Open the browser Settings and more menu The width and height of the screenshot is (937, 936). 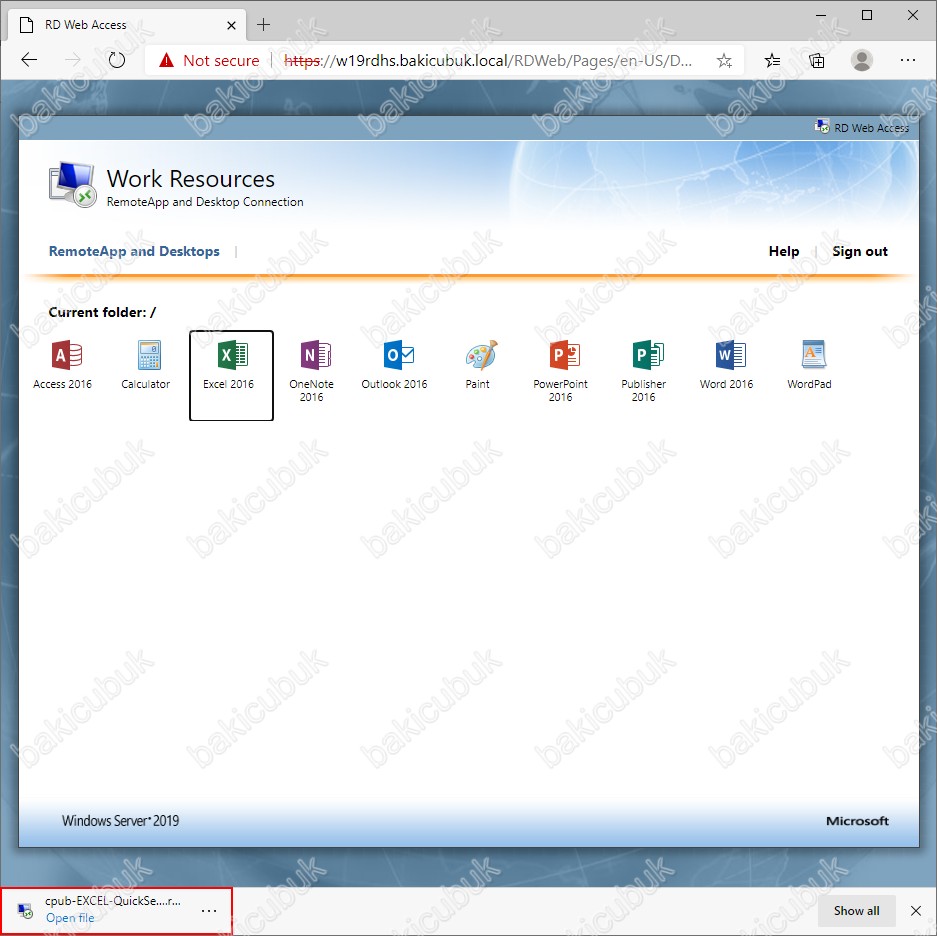[908, 60]
